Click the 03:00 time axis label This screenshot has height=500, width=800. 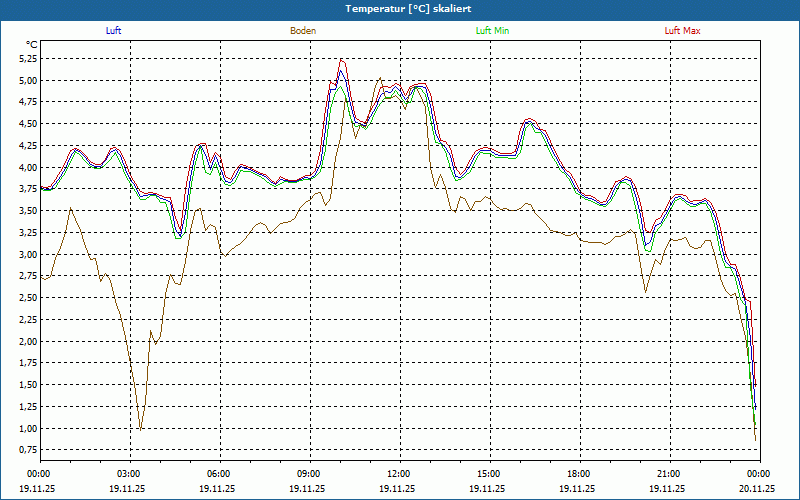pos(128,474)
